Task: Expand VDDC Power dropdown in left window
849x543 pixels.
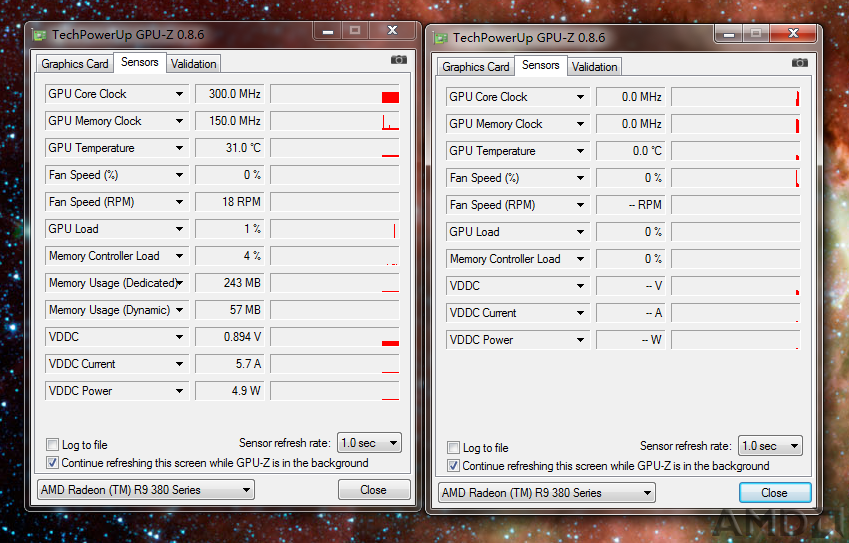Action: (179, 391)
